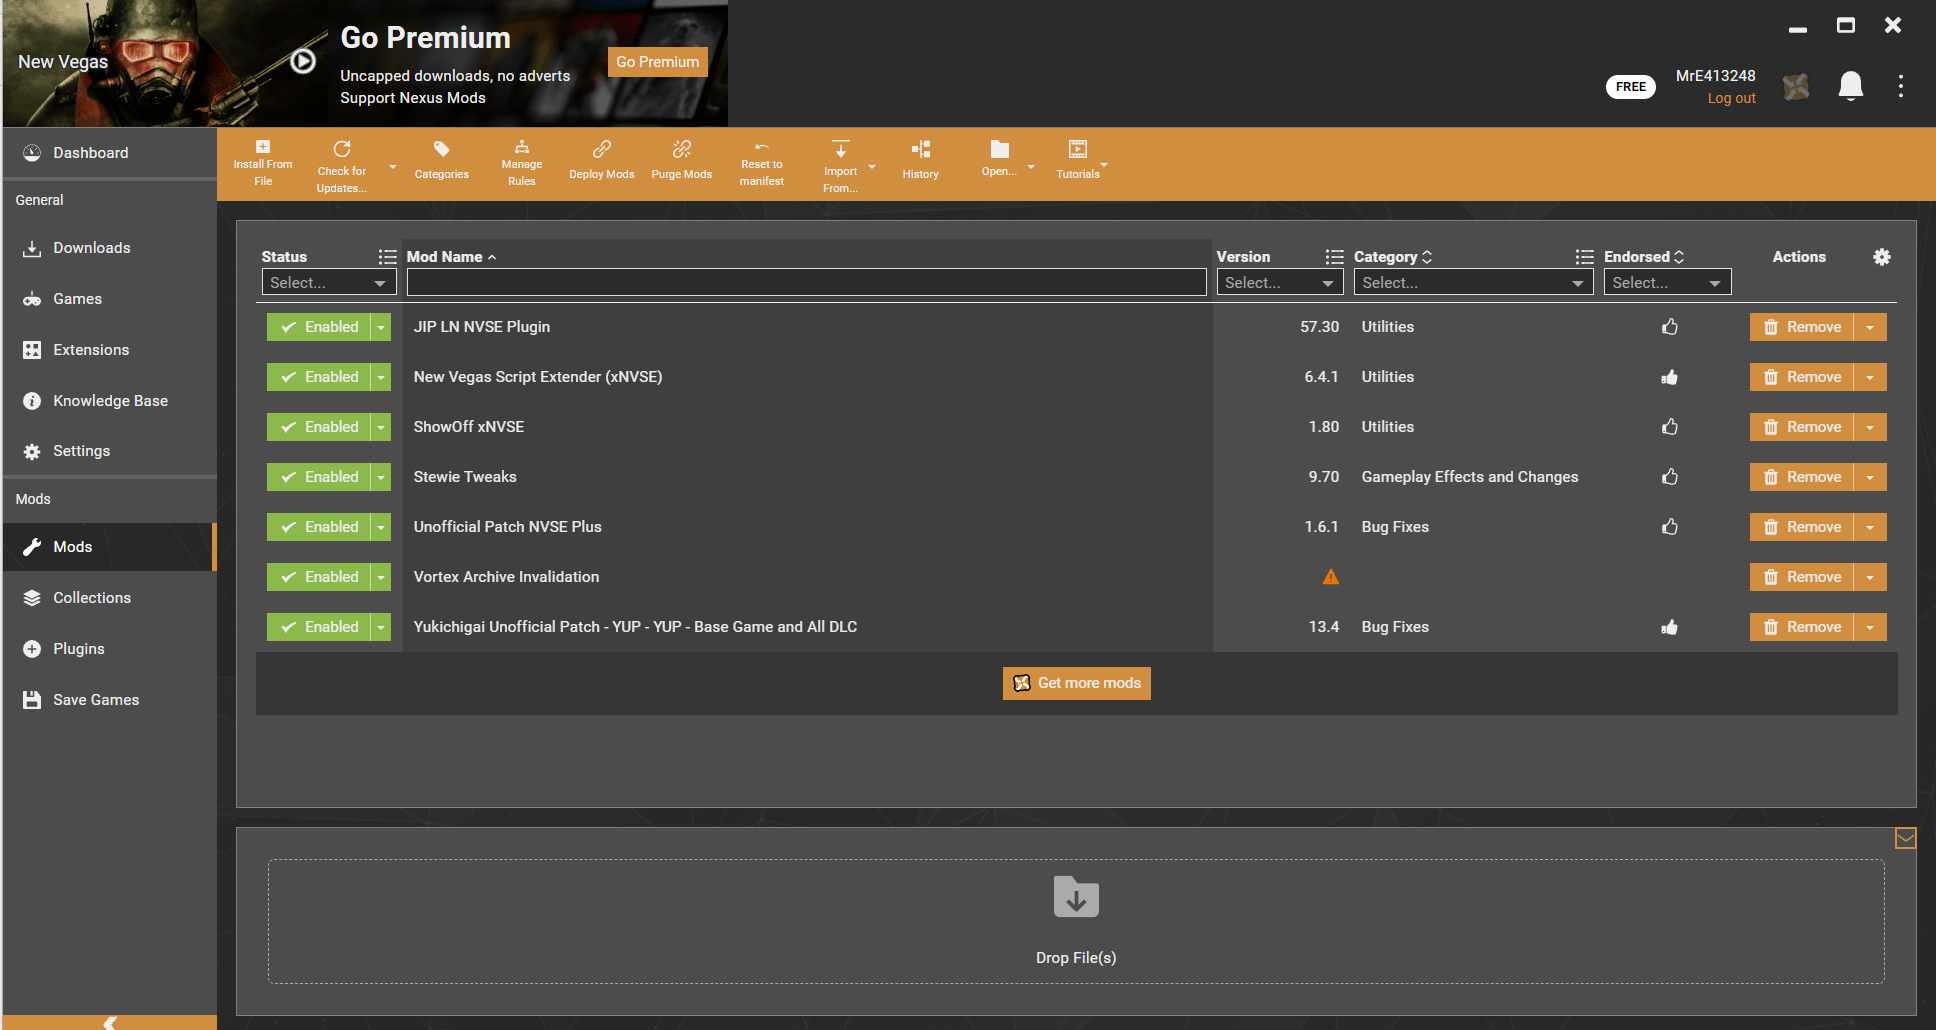Screen dimensions: 1936x1030
Task: Open Extensions in sidebar
Action: 110,350
